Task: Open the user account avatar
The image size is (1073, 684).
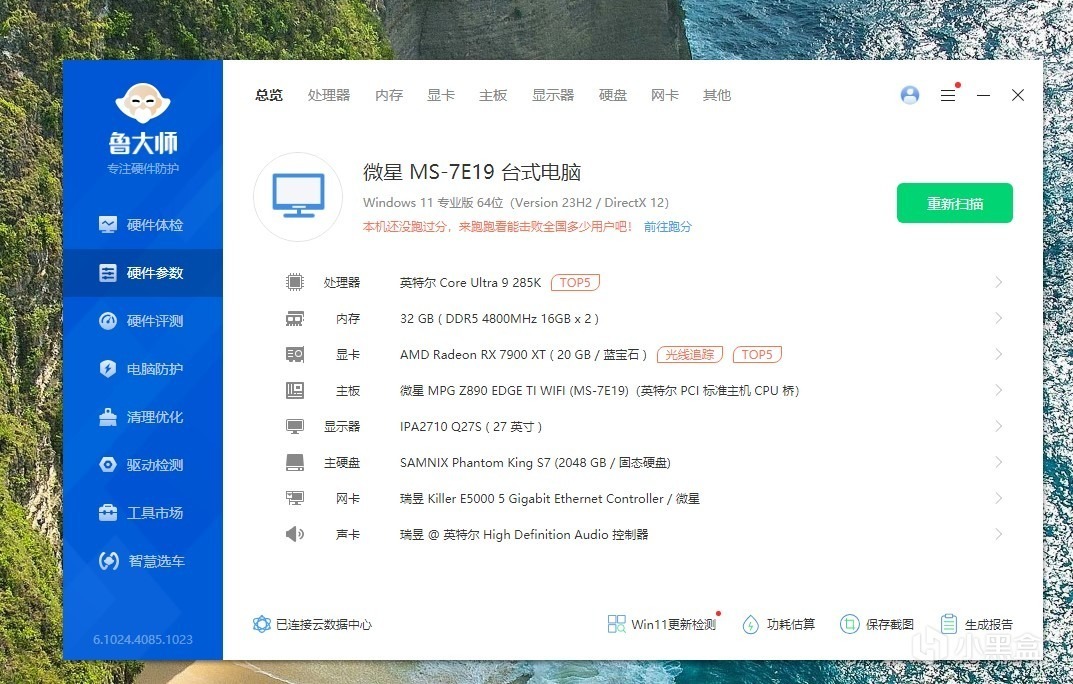Action: point(909,95)
